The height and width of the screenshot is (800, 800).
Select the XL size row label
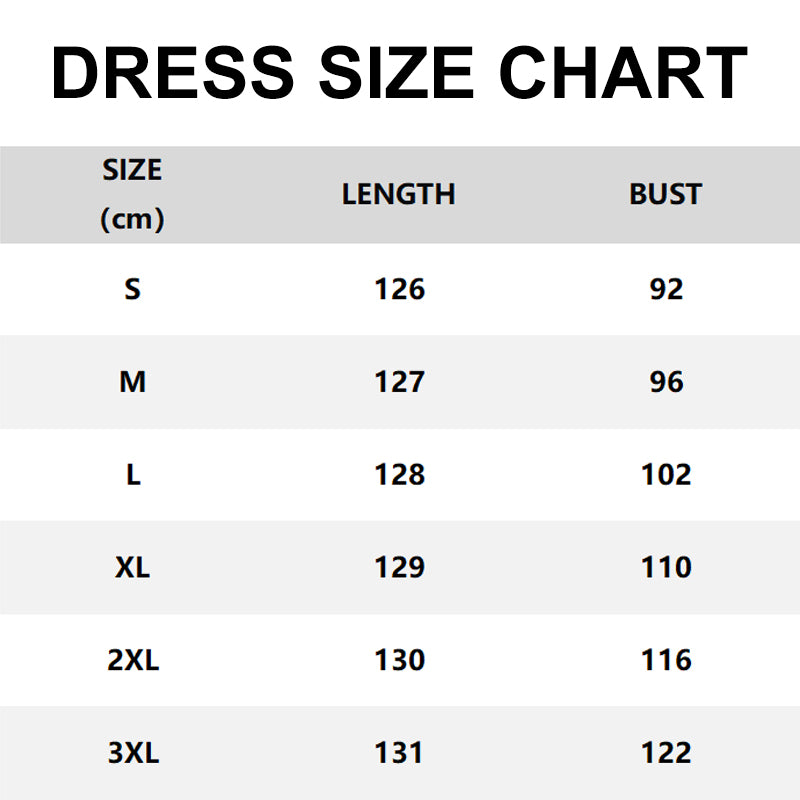pos(133,568)
